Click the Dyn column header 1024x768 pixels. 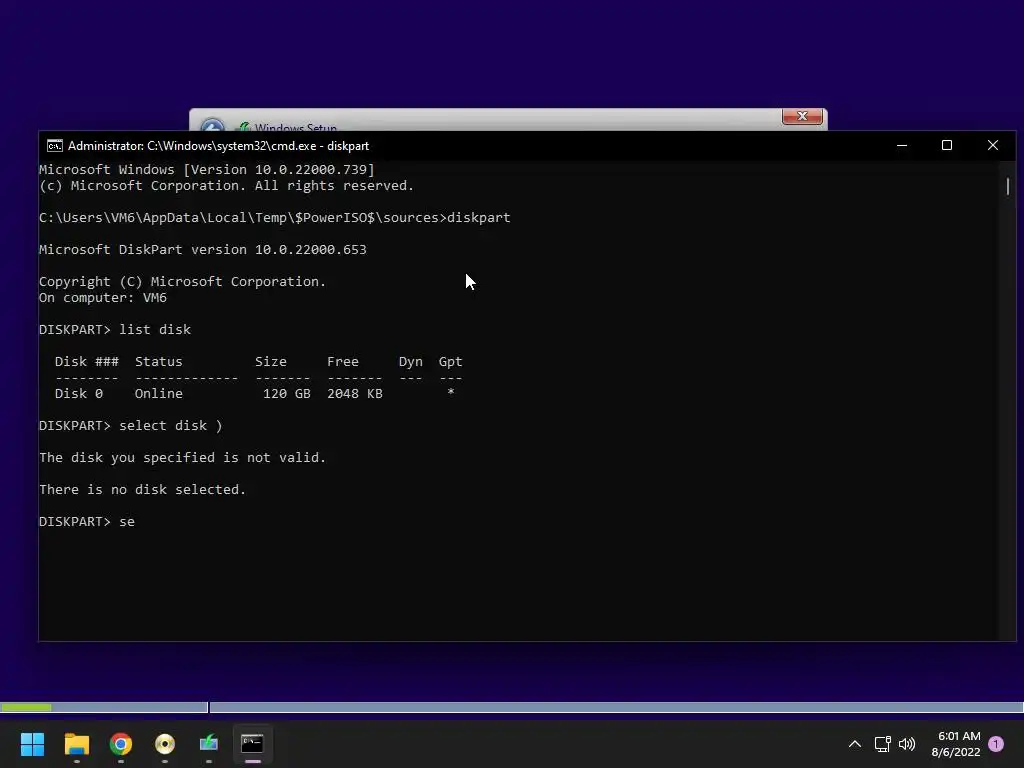[410, 362]
